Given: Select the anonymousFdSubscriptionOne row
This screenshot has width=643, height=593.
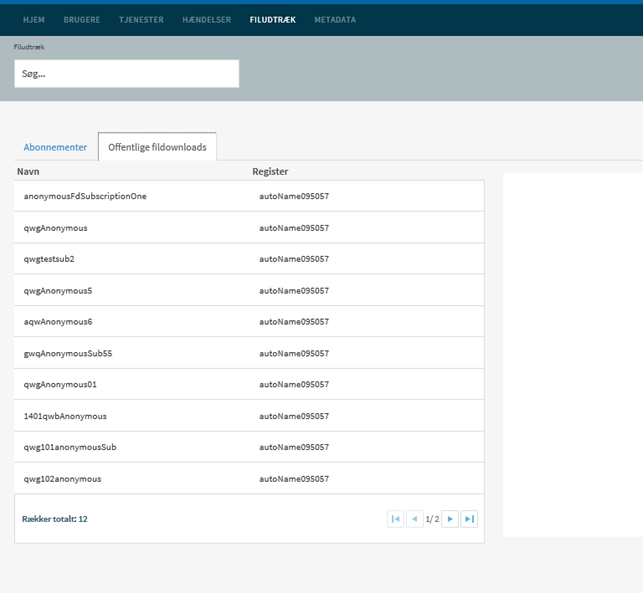Looking at the screenshot, I should [85, 196].
